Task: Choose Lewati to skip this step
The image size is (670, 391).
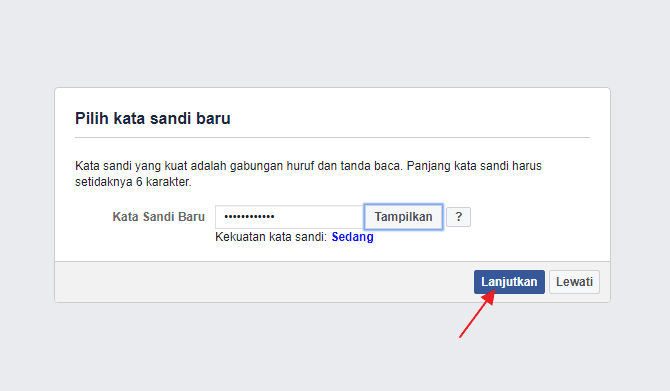Action: [x=574, y=282]
